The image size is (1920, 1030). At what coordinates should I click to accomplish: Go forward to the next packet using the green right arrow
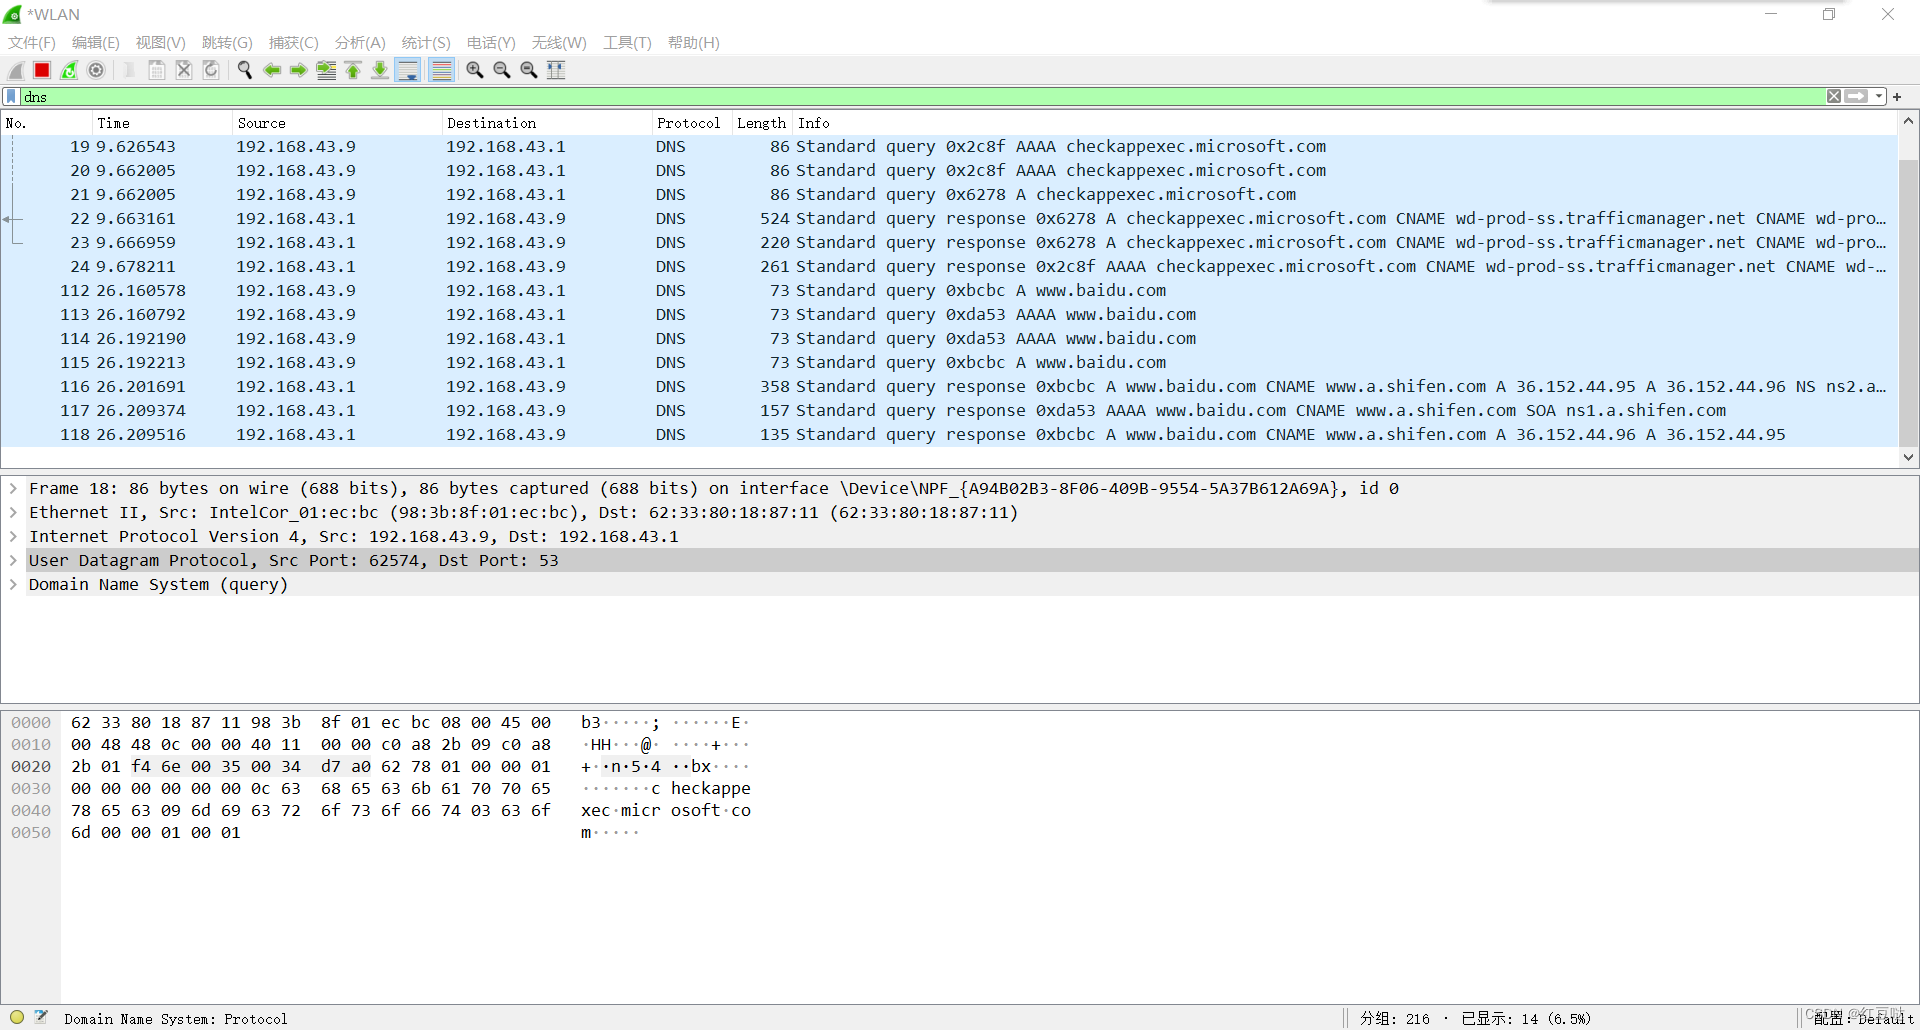point(299,70)
